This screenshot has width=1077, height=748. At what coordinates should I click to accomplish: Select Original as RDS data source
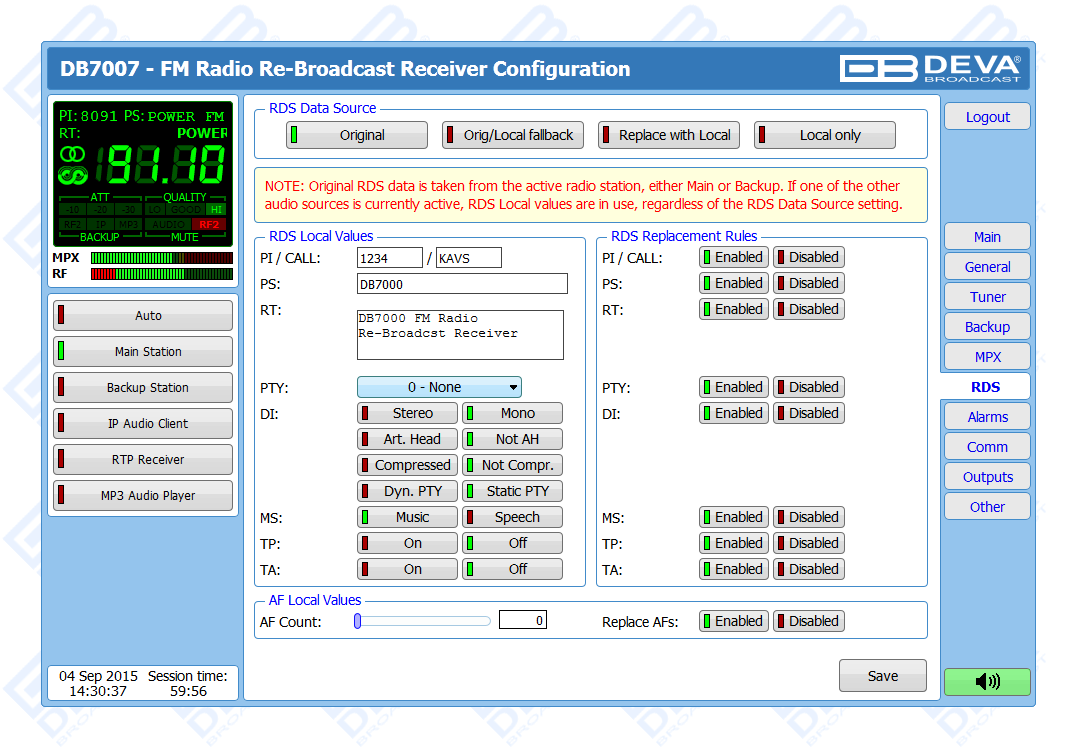[357, 135]
